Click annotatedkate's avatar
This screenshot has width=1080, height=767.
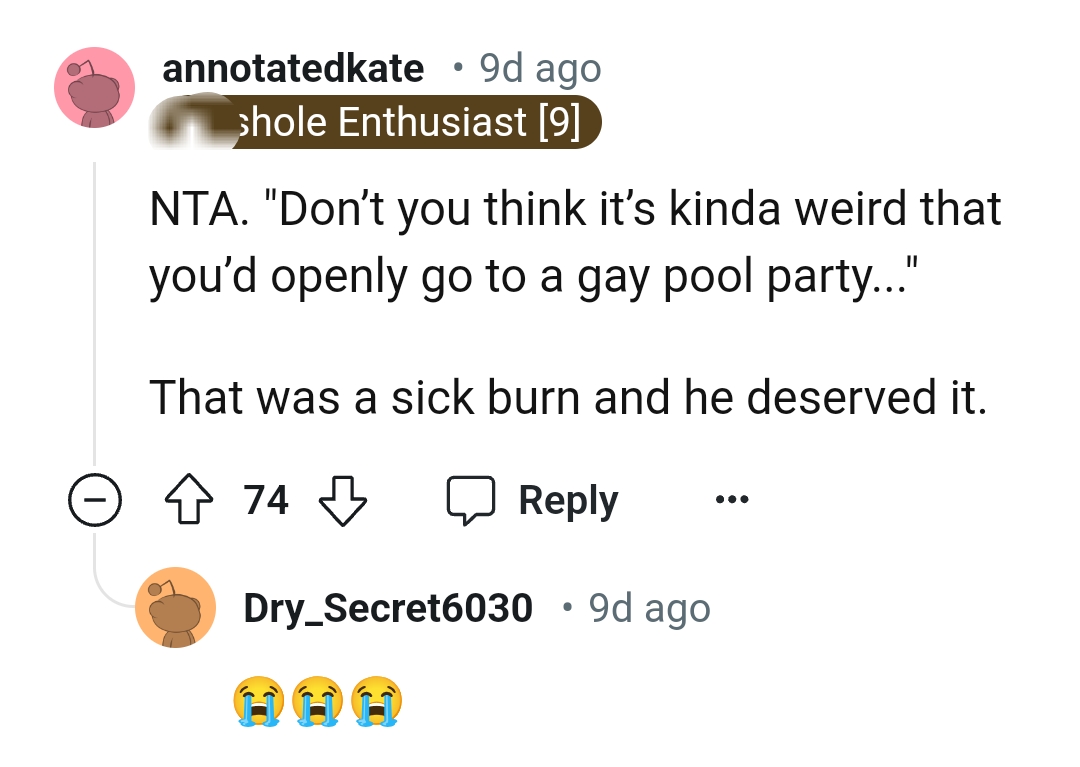(94, 88)
